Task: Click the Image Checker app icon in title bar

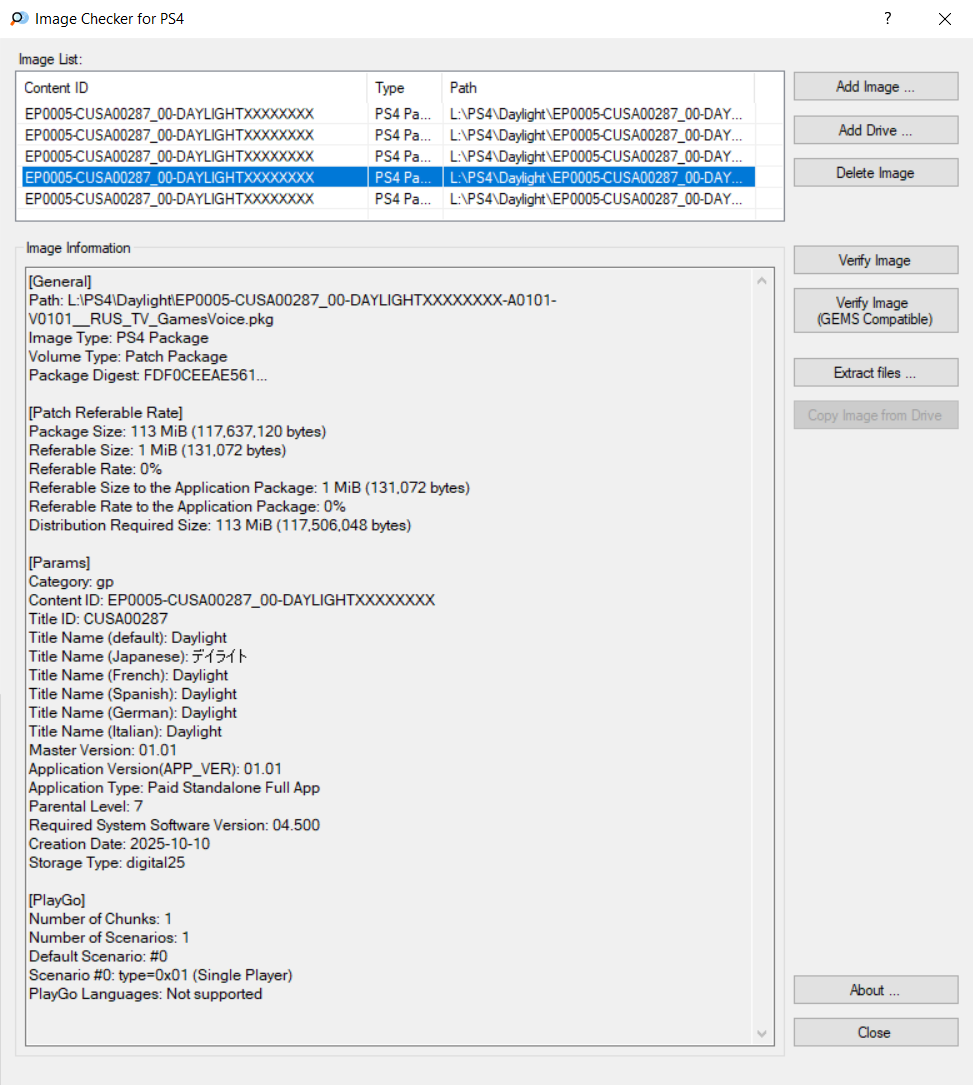Action: point(19,19)
